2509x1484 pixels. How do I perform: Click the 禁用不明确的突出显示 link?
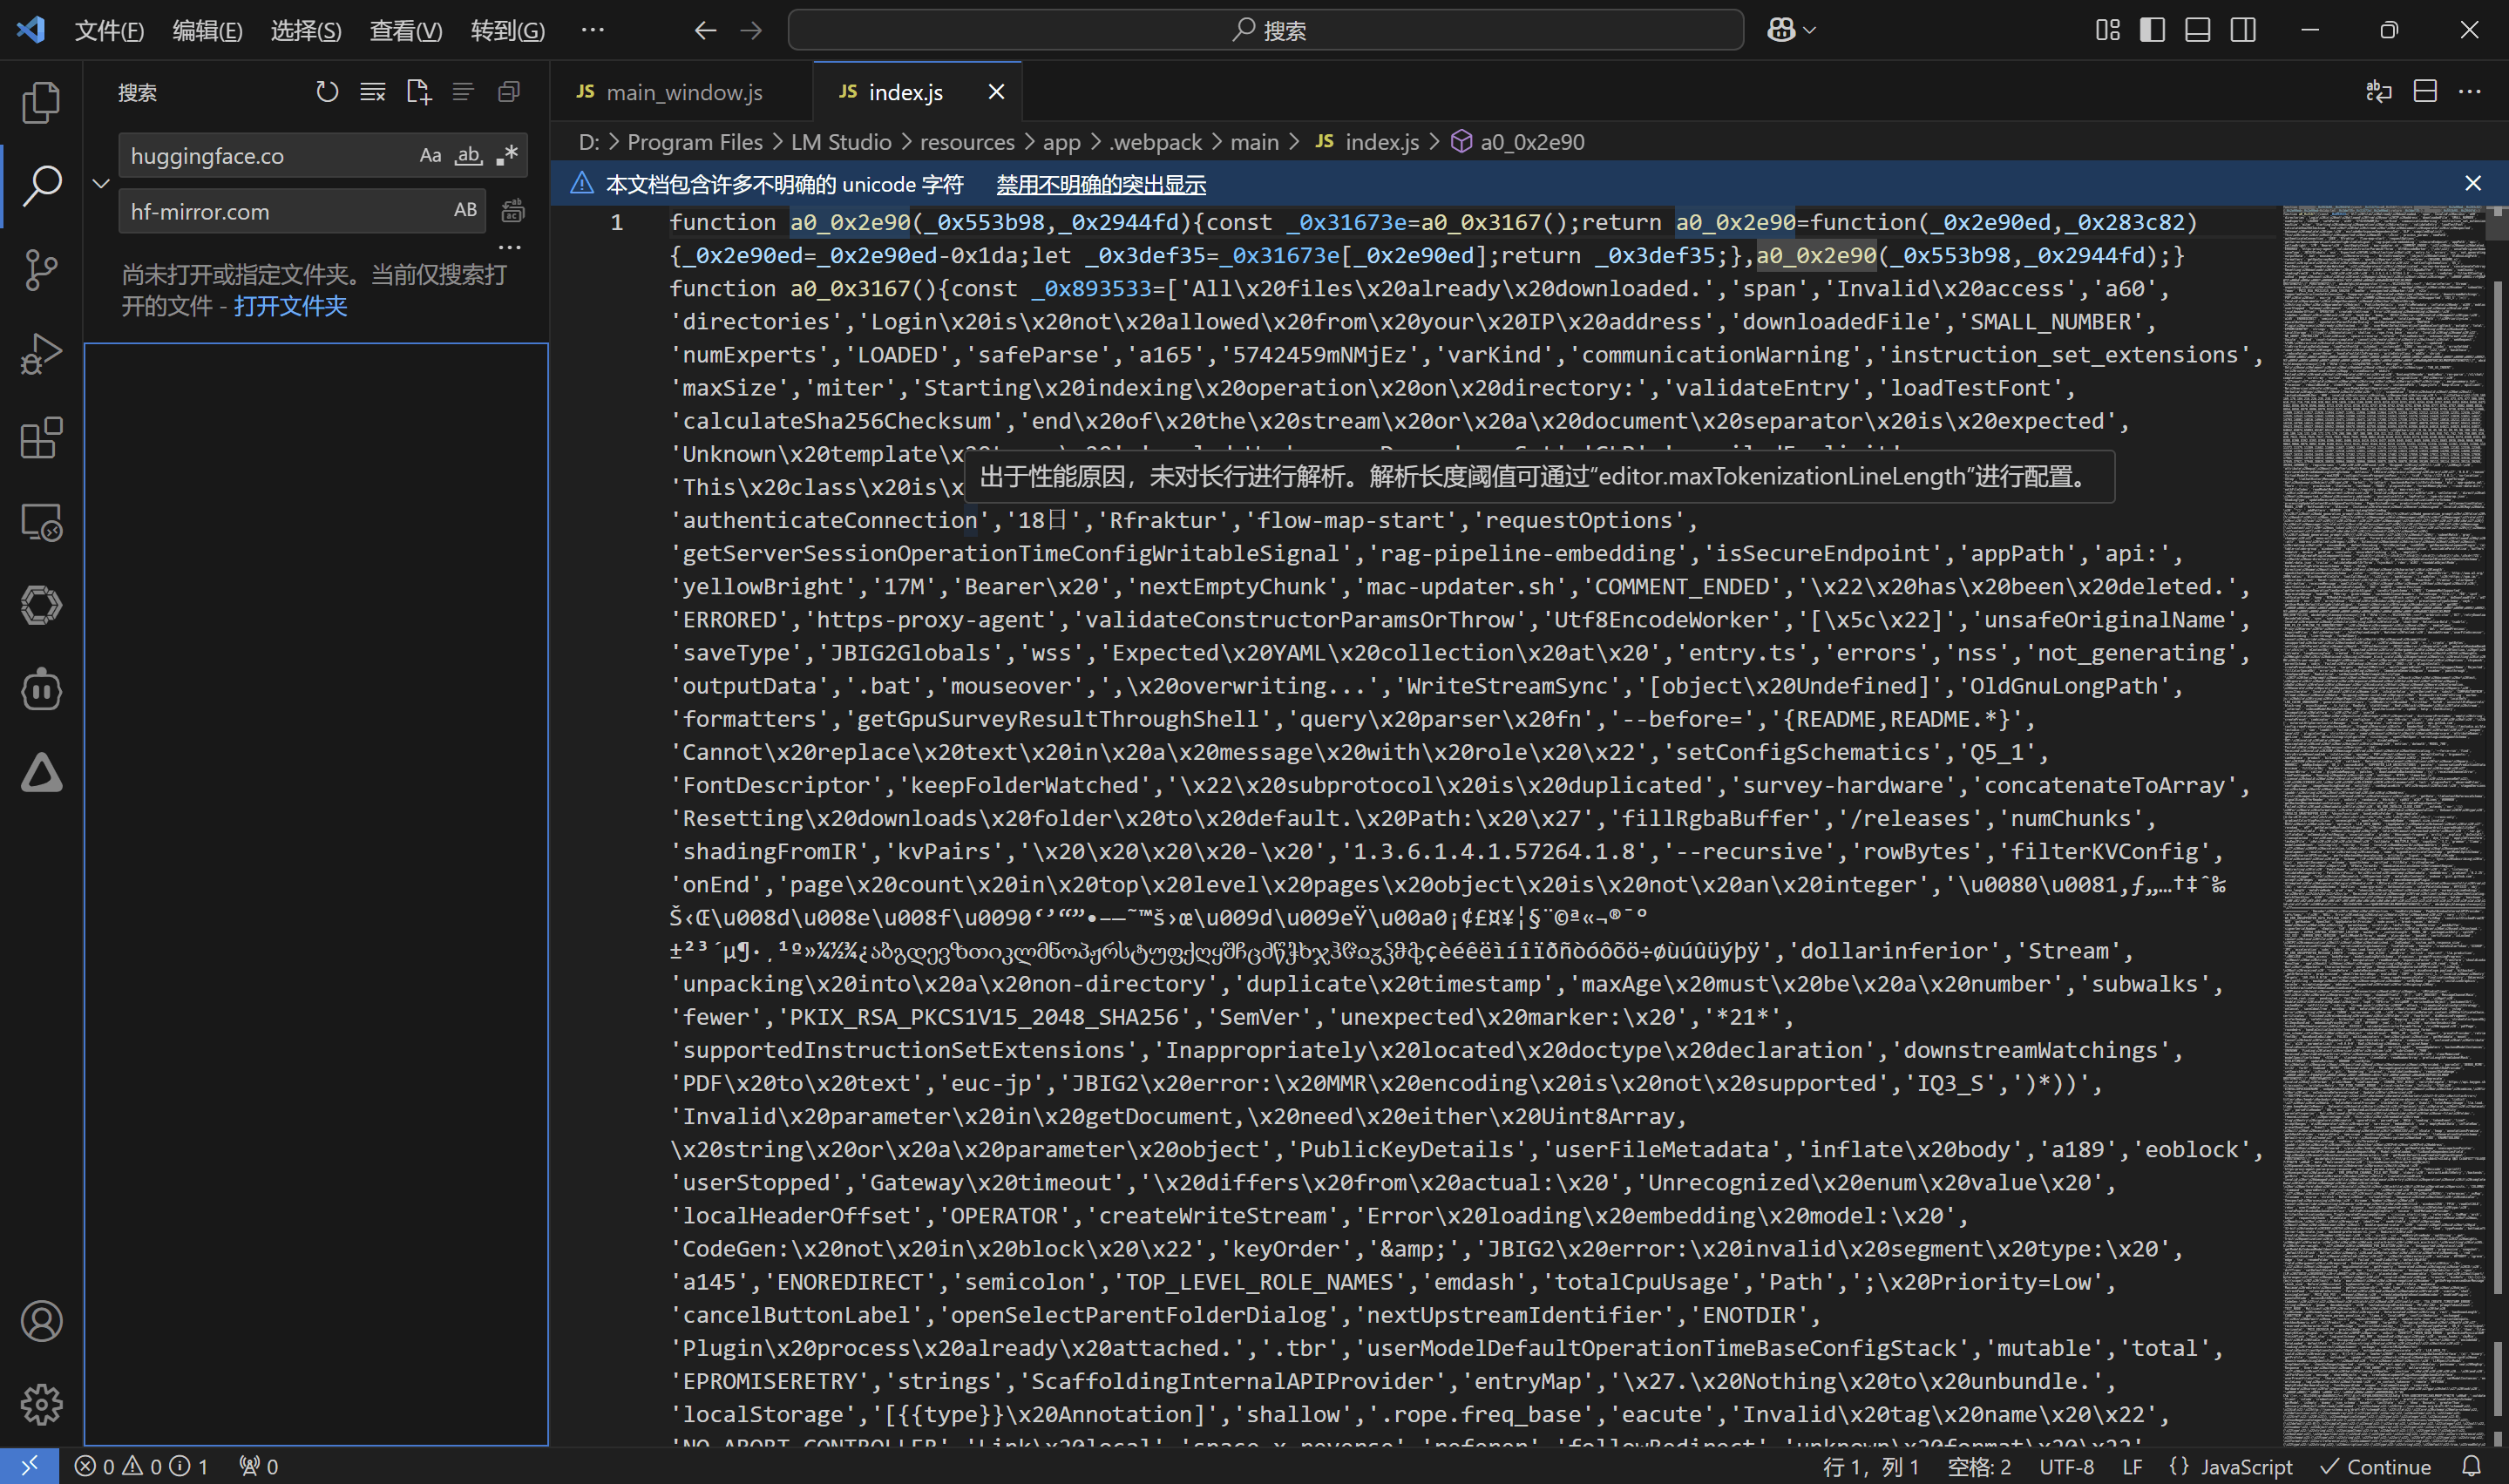(1100, 184)
